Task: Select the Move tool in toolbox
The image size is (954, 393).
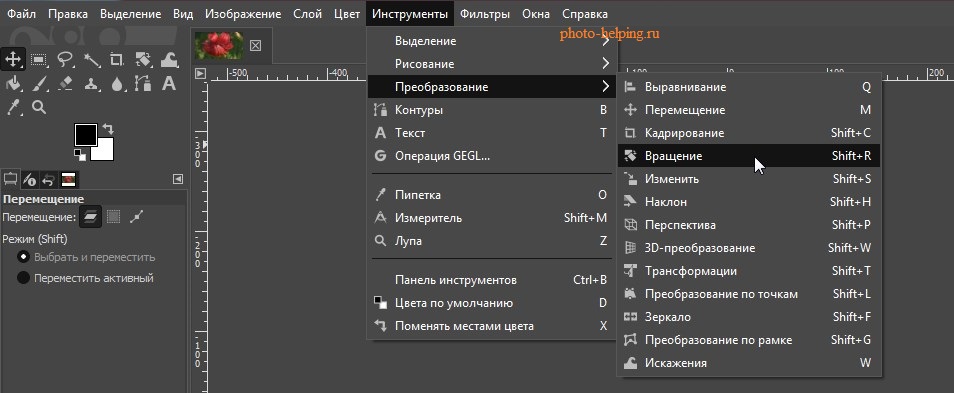Action: [x=13, y=60]
